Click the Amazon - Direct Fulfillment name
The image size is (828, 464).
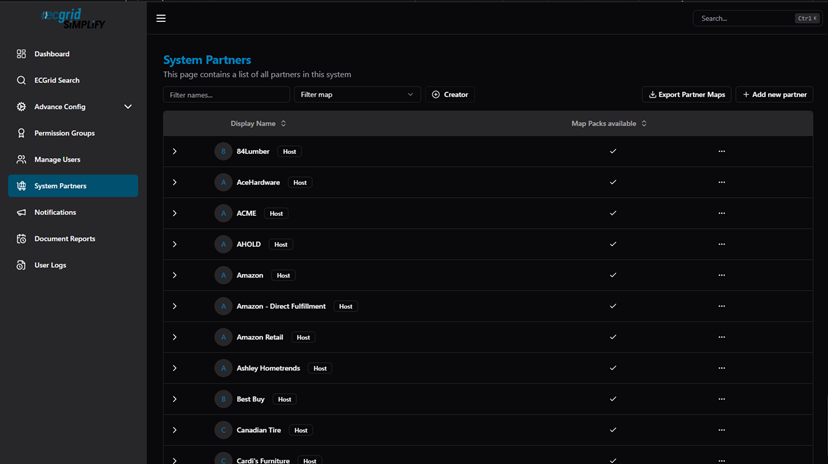[x=281, y=306]
